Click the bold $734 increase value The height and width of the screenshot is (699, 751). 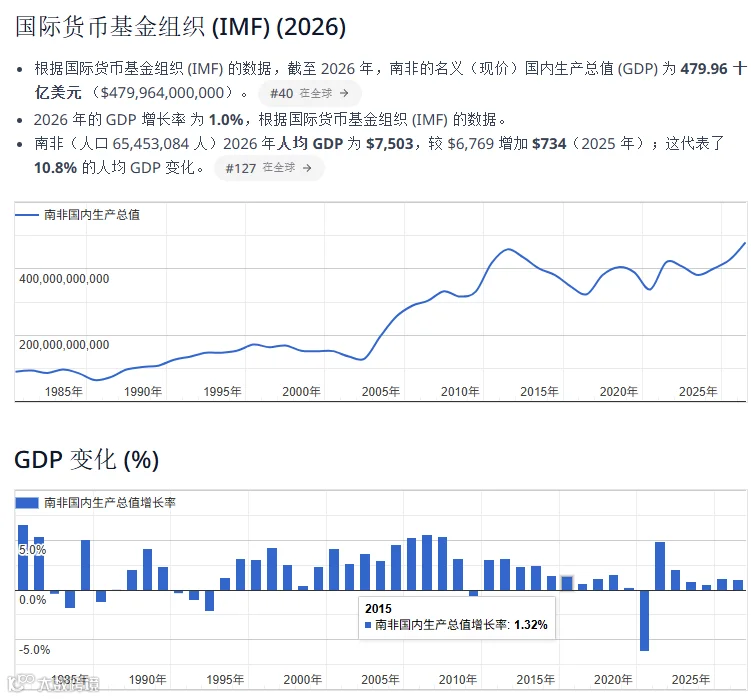coord(549,143)
